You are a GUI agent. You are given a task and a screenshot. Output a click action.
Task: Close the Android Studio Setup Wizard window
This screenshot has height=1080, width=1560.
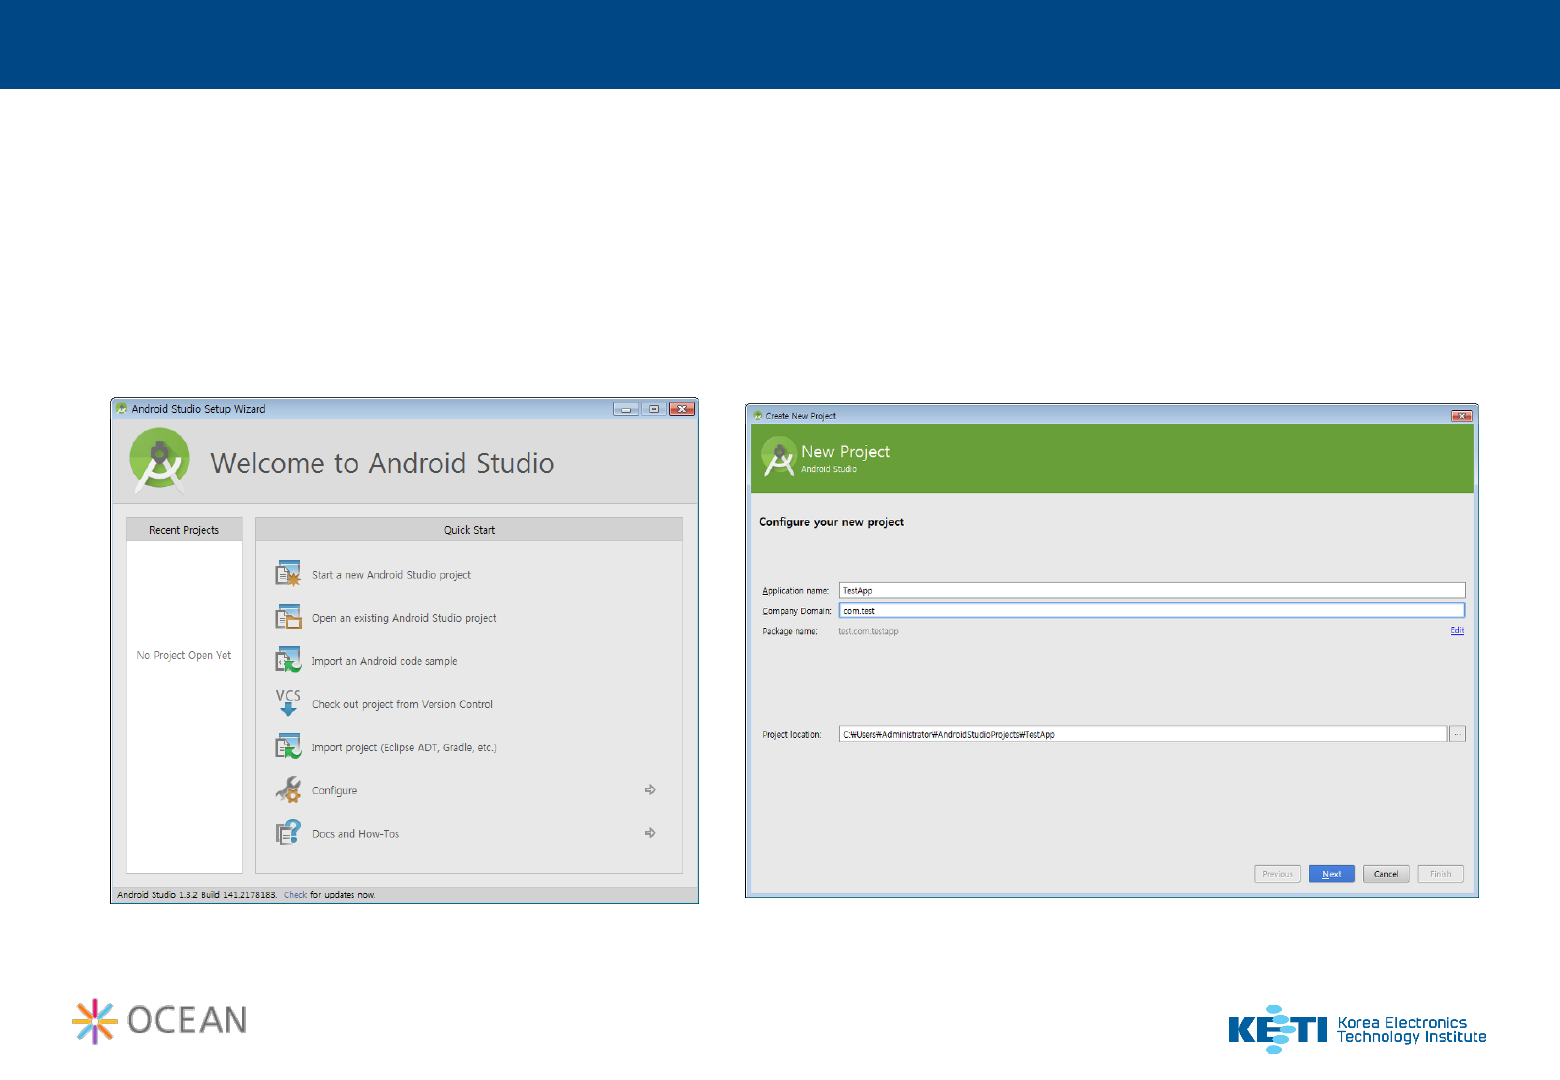682,409
